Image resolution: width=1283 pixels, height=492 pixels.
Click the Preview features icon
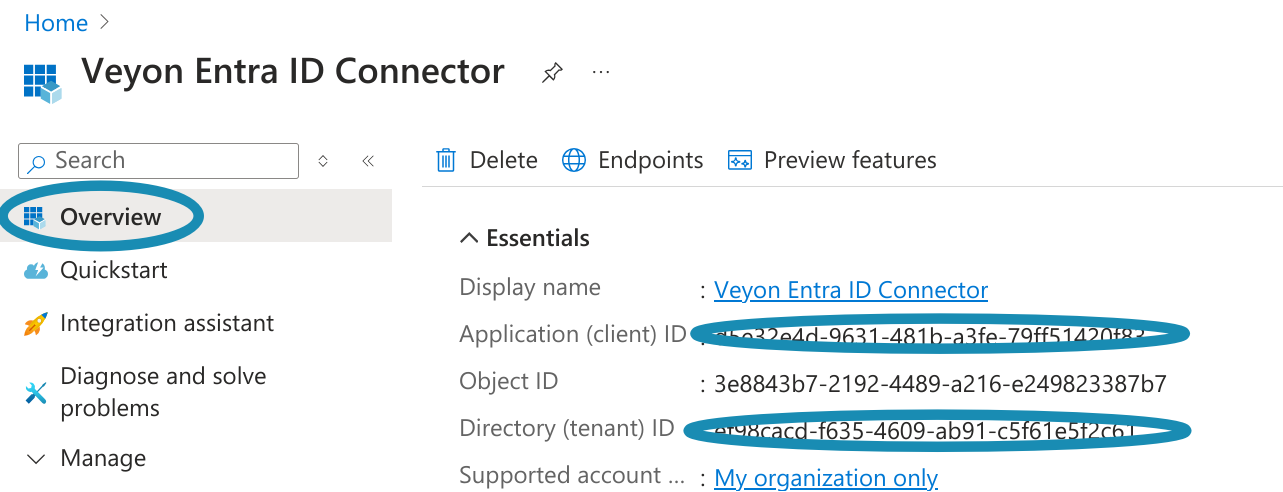pos(740,160)
